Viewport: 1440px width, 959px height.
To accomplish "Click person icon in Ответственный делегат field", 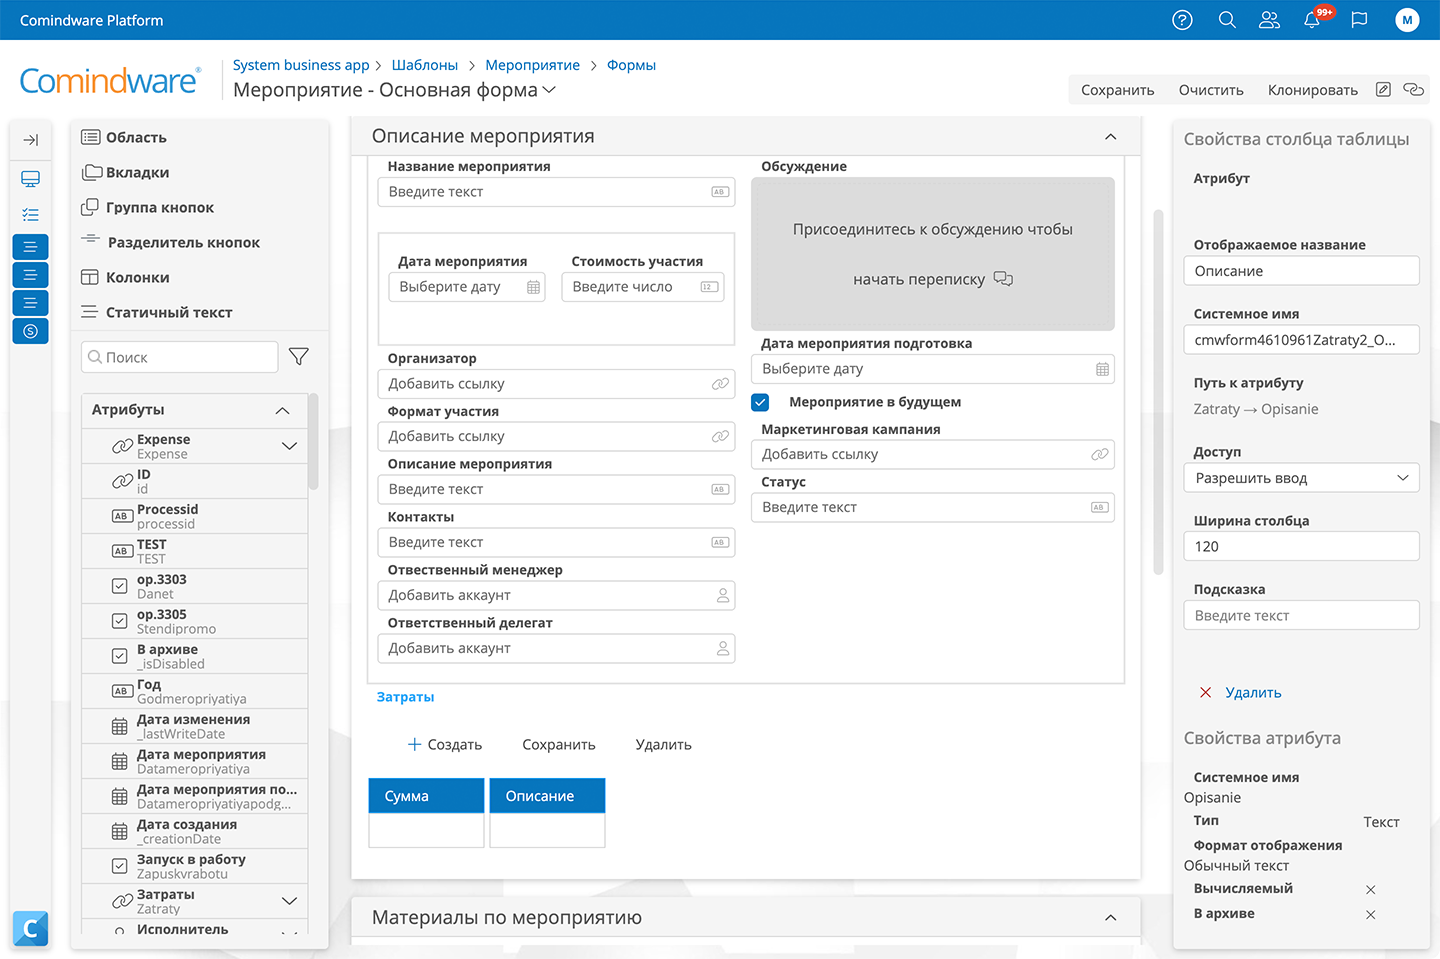I will tap(723, 648).
